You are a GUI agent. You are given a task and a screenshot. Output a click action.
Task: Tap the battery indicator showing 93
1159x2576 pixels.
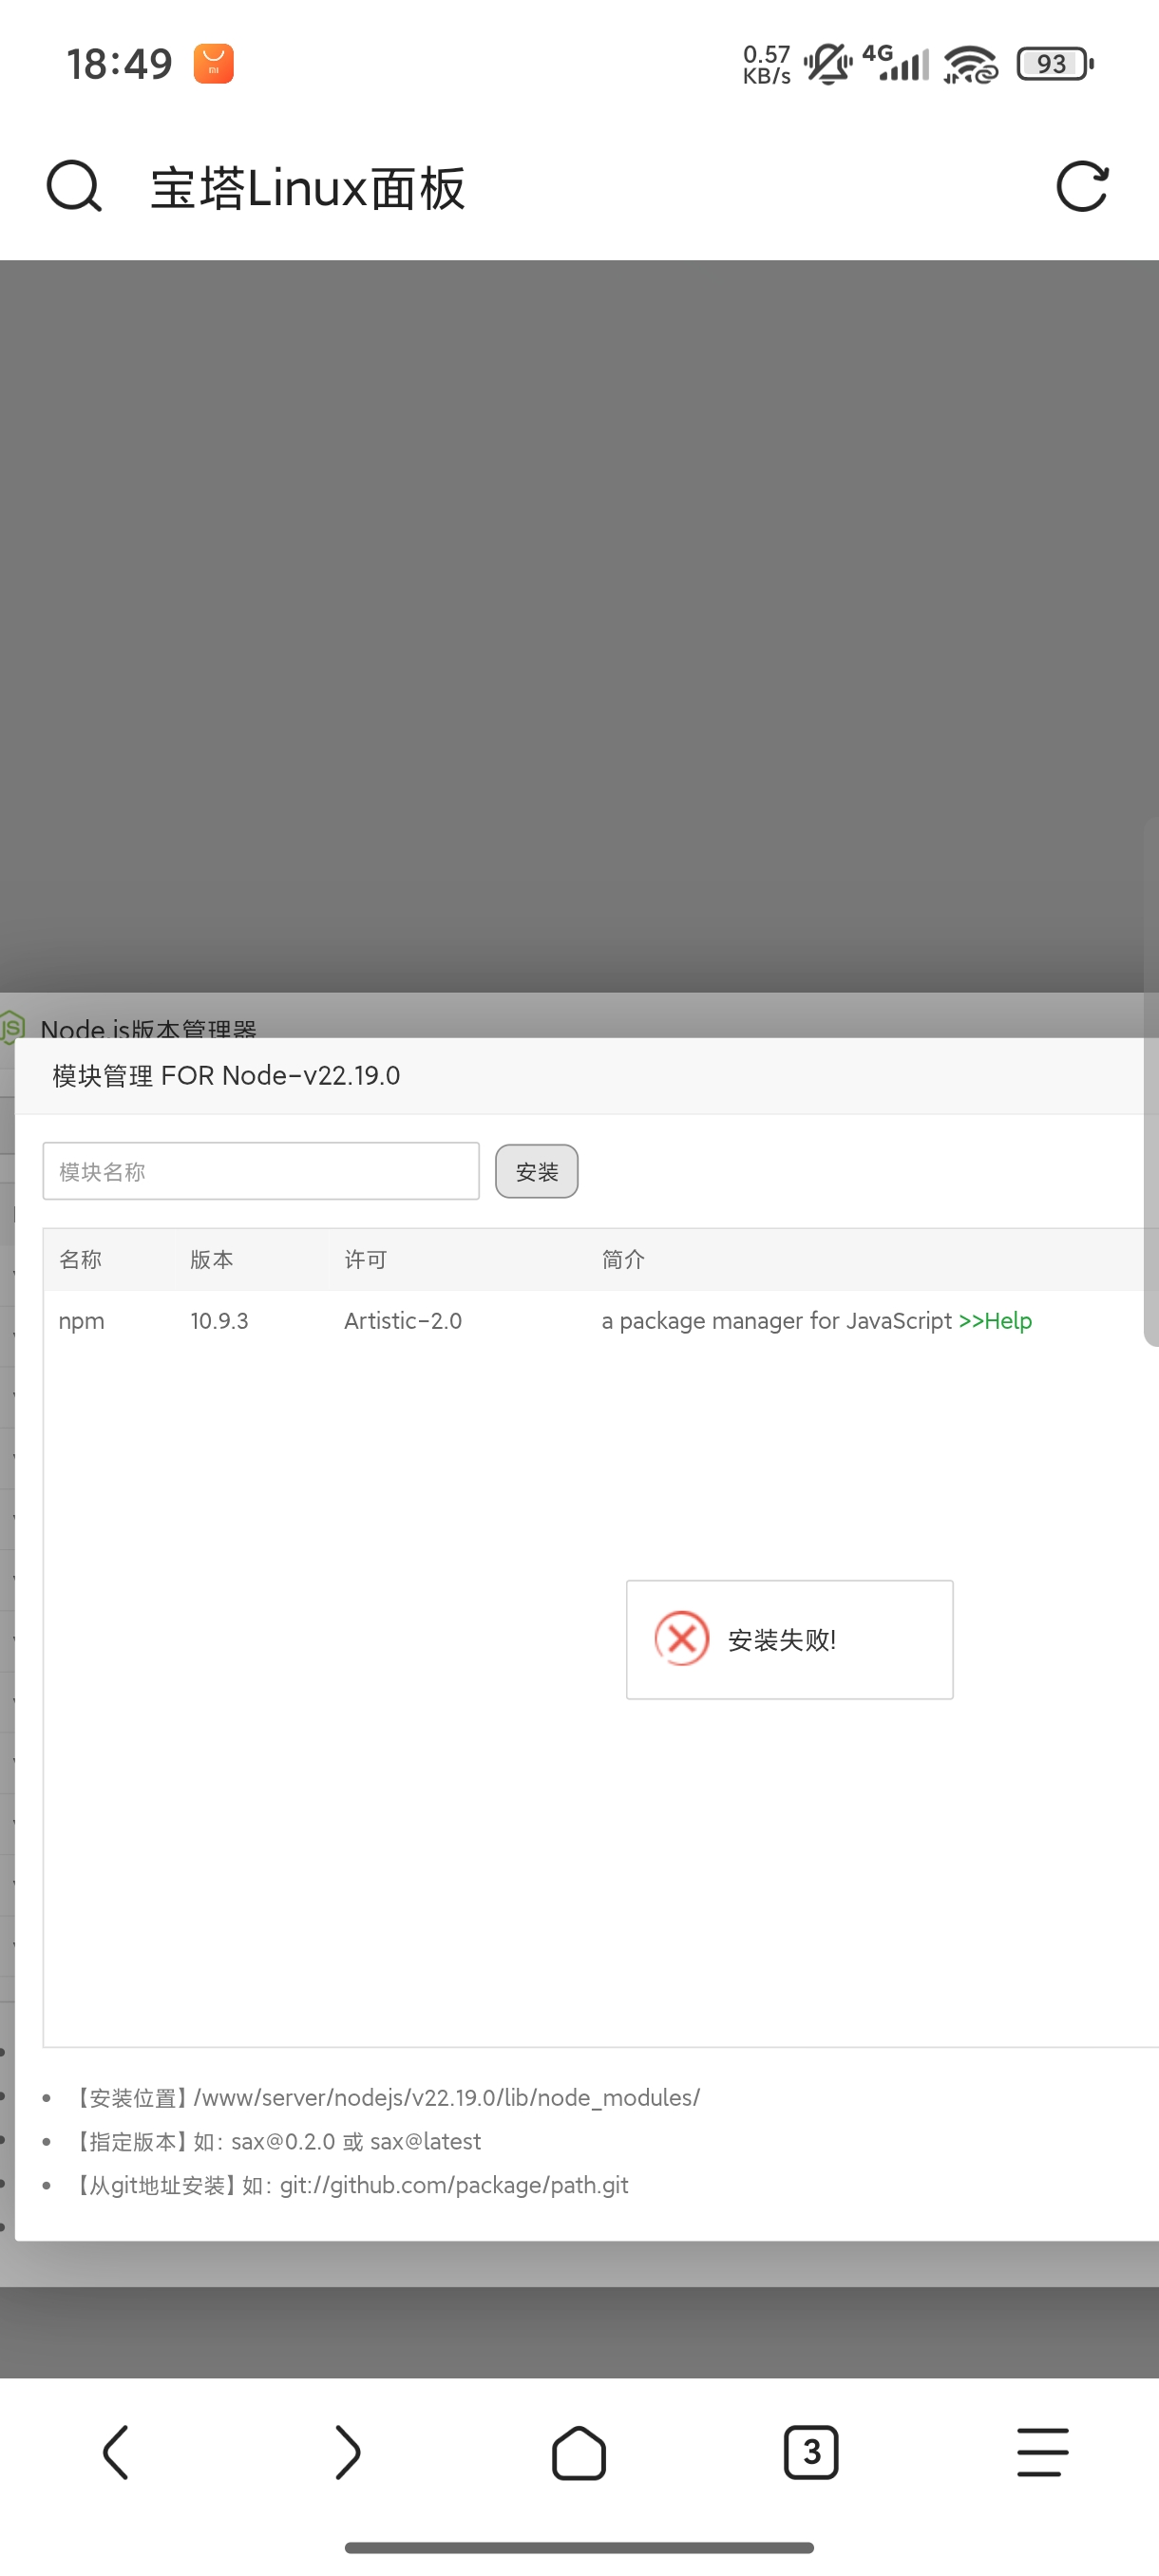(1055, 64)
